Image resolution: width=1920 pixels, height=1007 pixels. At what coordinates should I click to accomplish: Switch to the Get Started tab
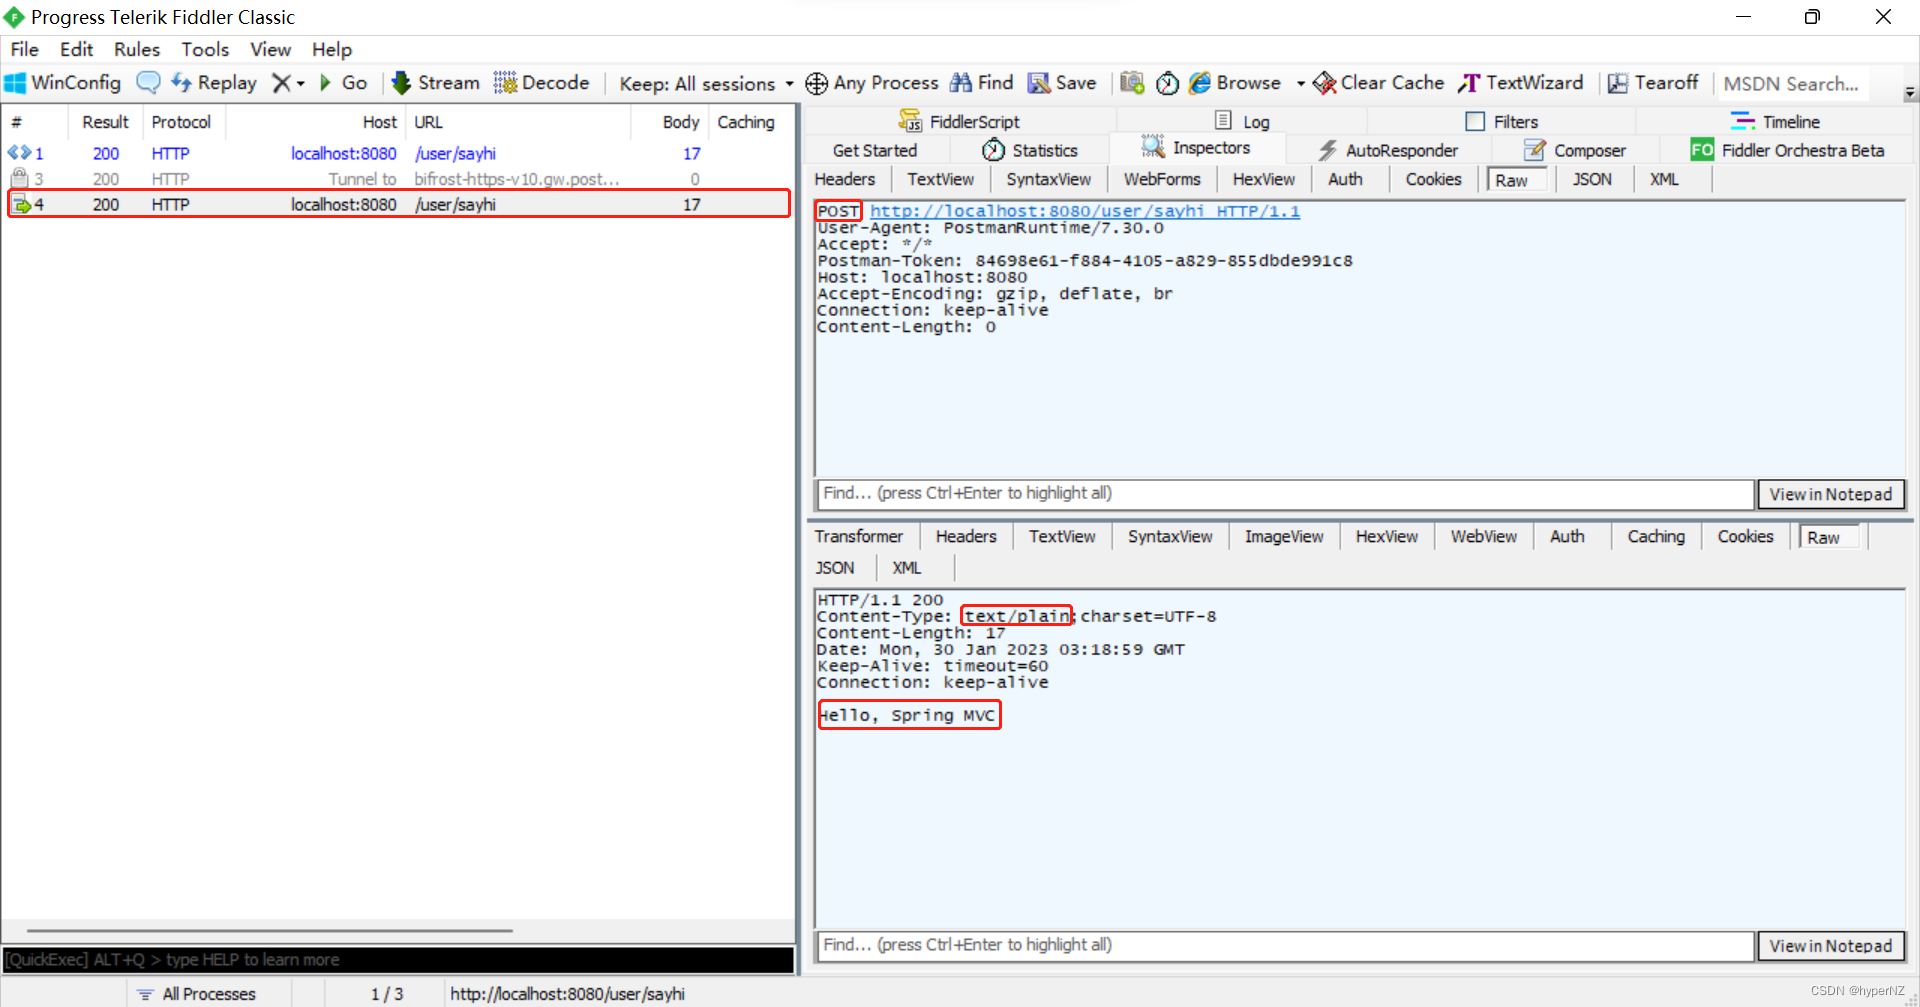[874, 150]
